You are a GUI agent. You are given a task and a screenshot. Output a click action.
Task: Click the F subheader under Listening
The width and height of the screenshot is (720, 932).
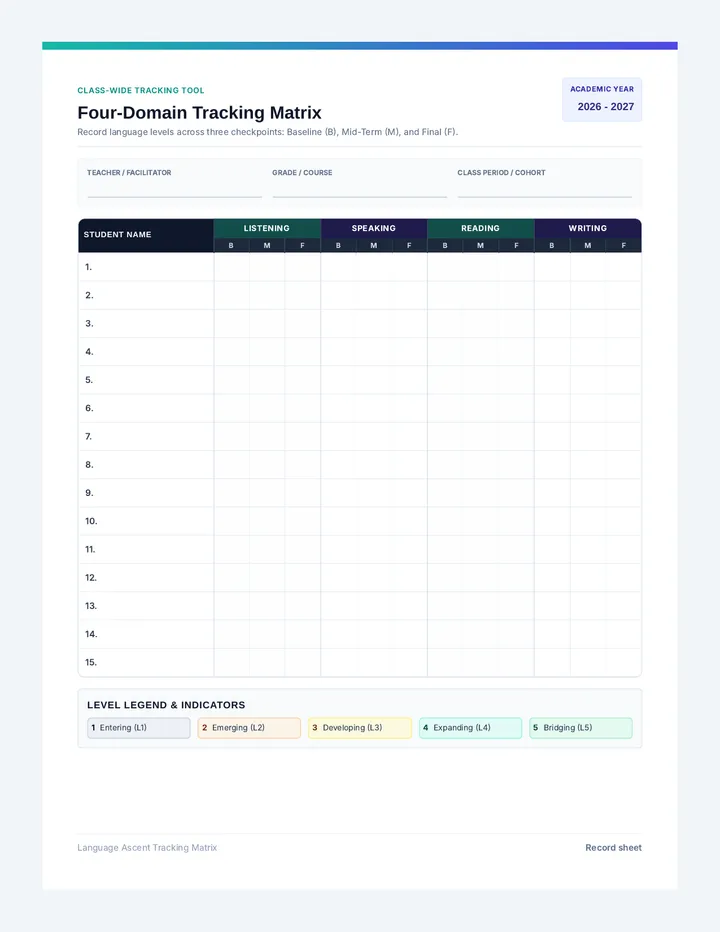[303, 245]
